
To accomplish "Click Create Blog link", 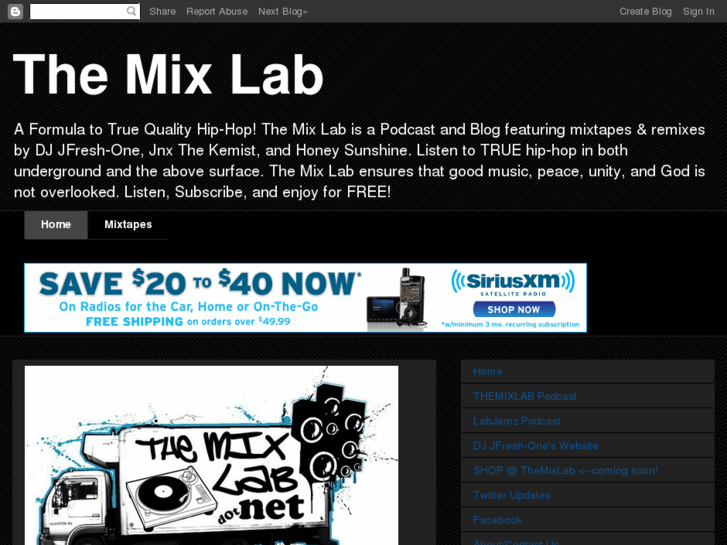I will pos(645,12).
